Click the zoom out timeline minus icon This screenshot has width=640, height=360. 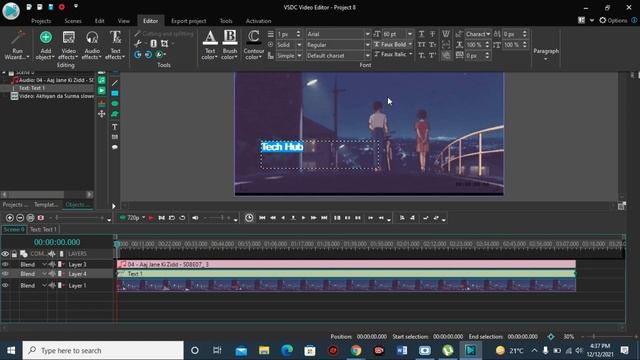pos(20,218)
